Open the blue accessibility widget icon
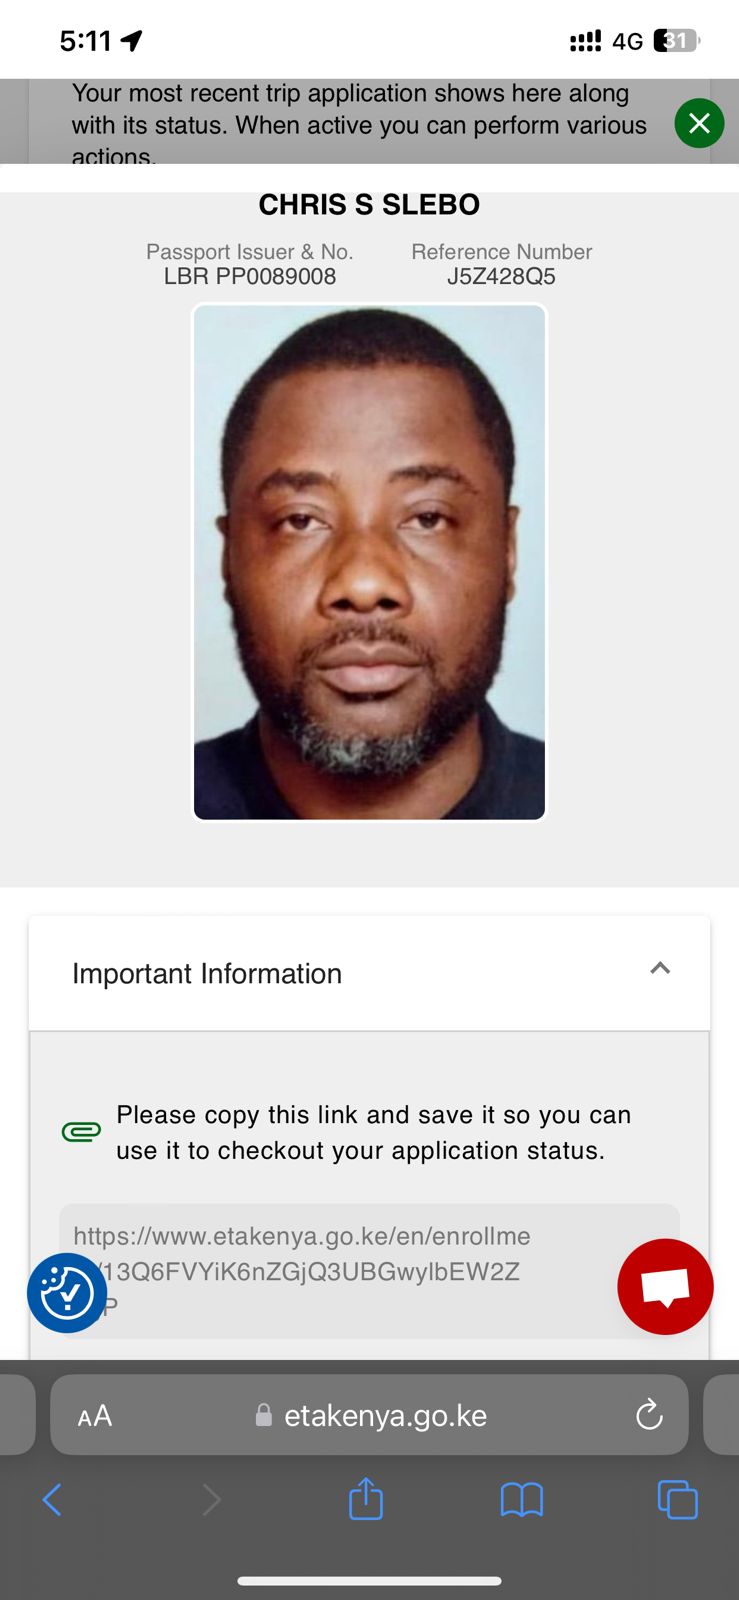Screen dimensions: 739x1600 (67, 1293)
